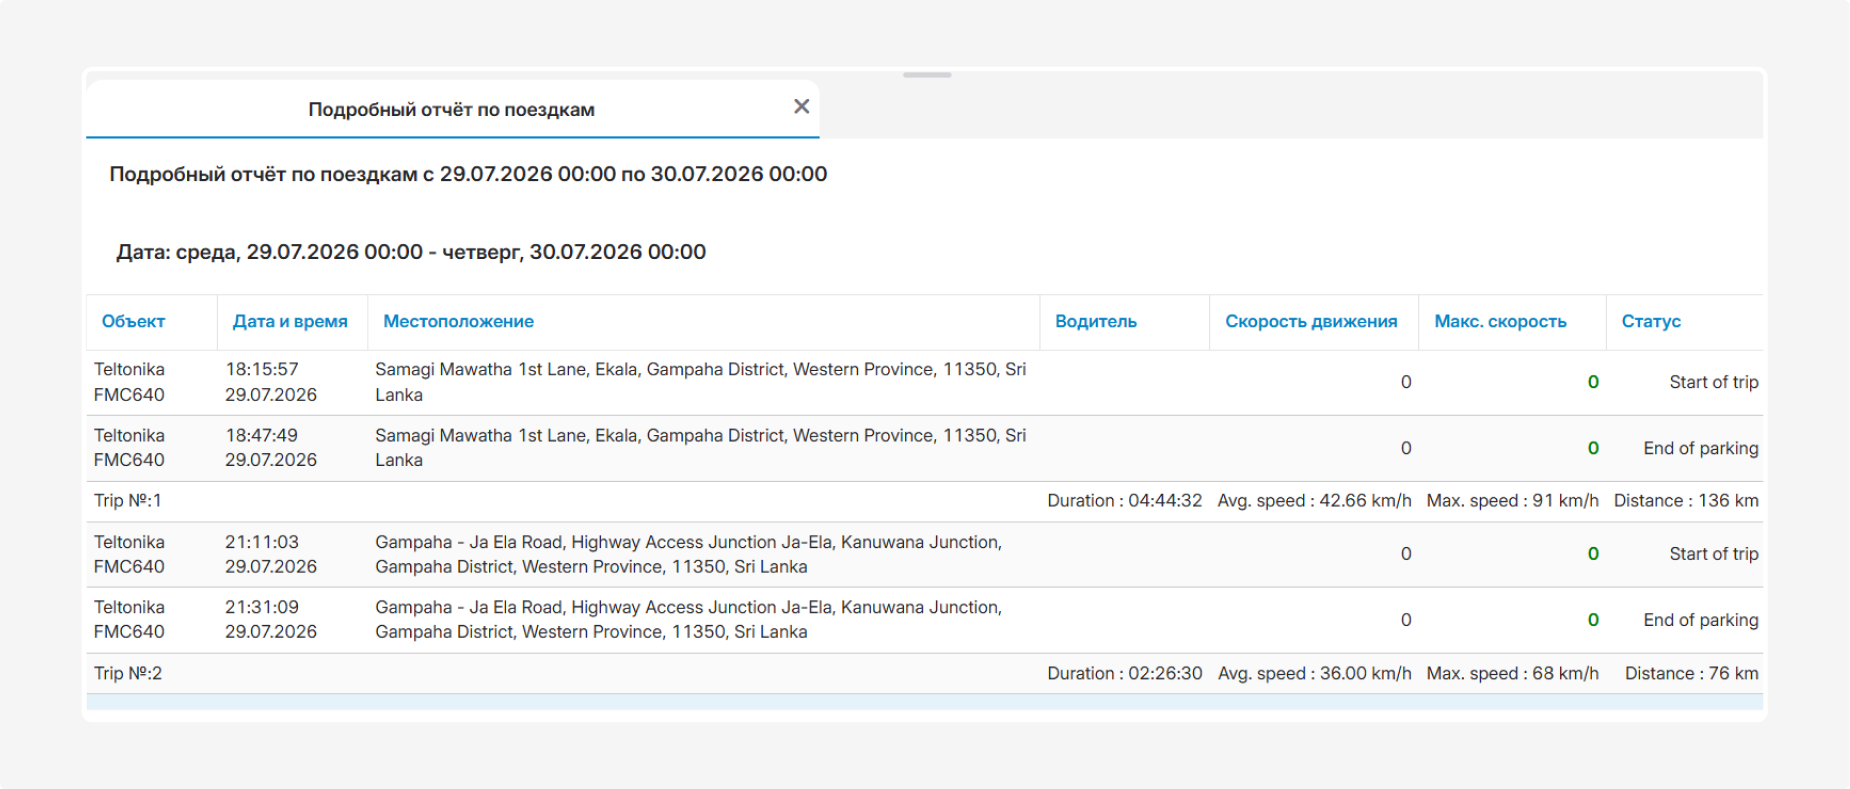Click Trip №:1 summary label

[128, 501]
